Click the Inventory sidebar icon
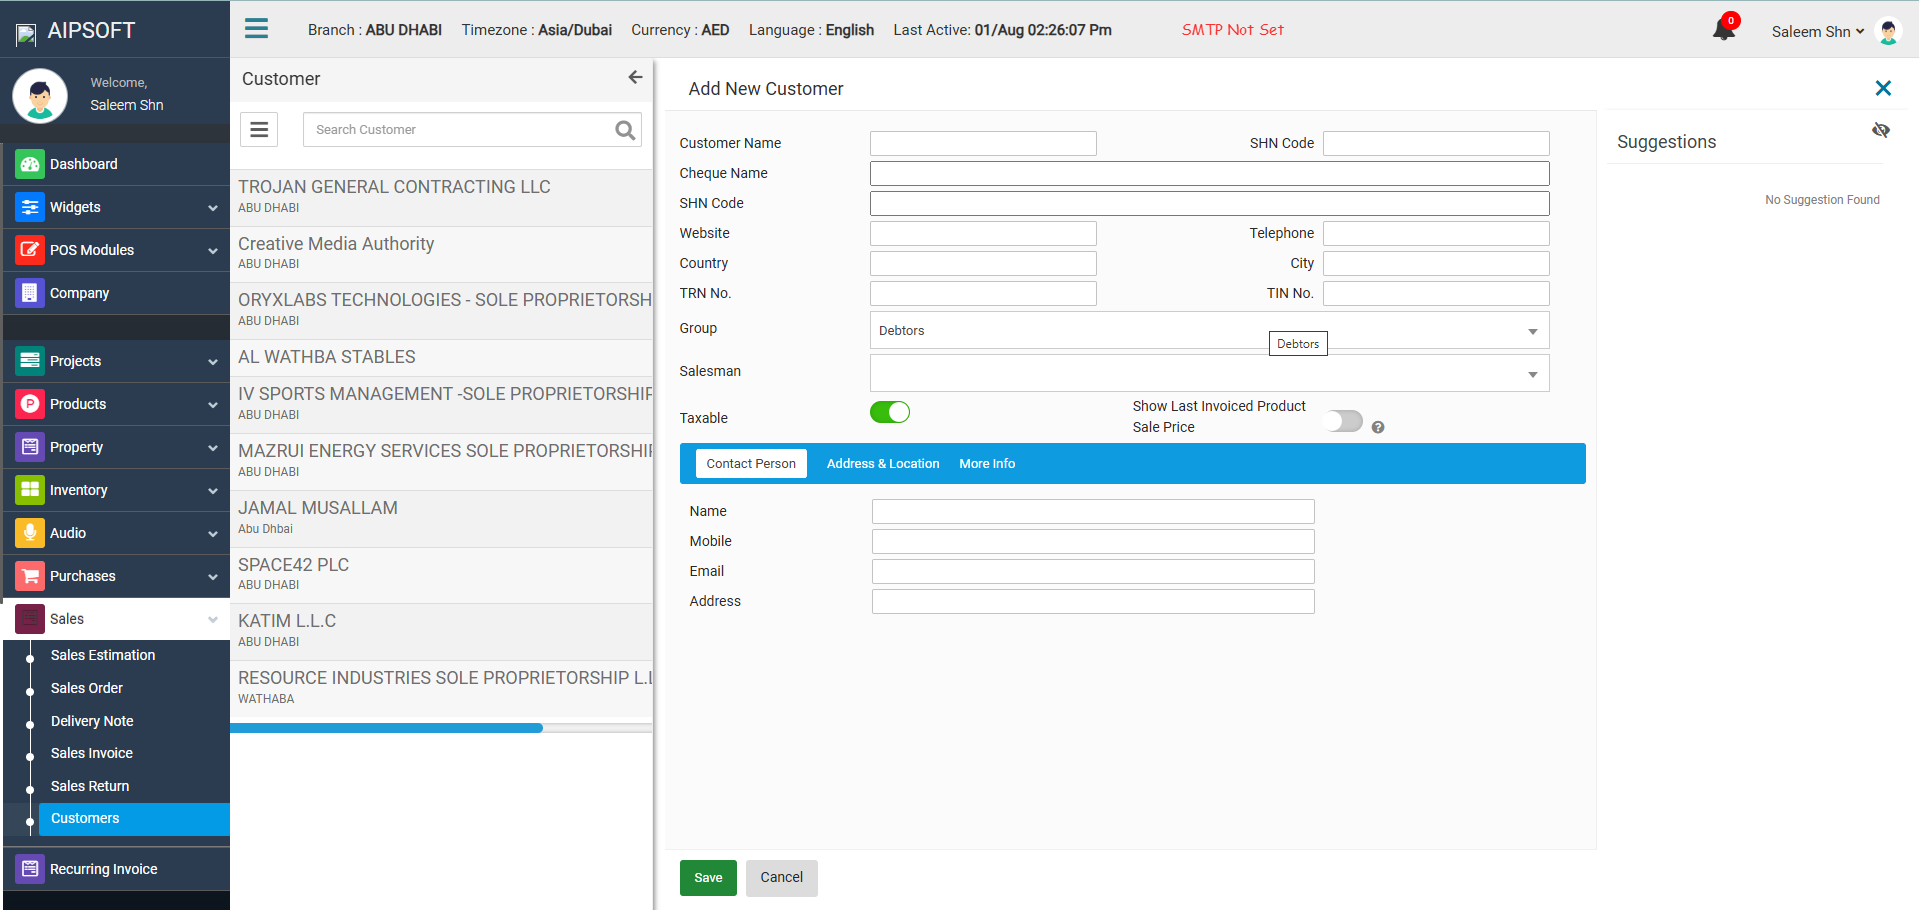 [x=30, y=490]
